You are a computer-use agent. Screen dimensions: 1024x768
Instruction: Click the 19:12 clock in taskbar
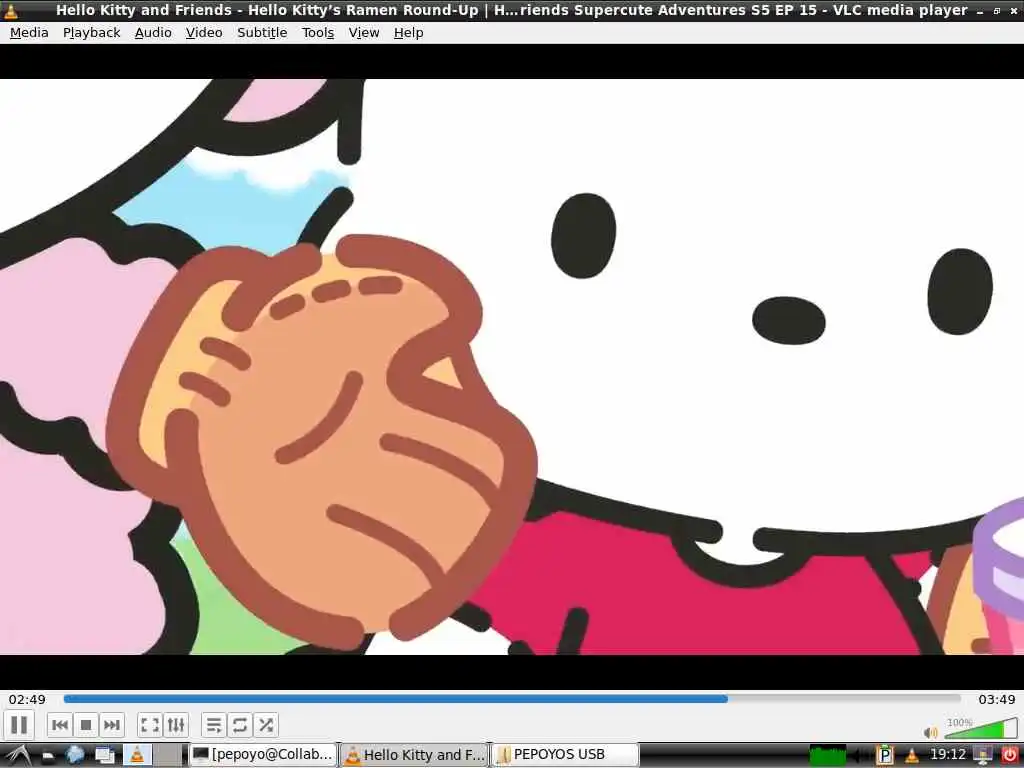tap(948, 755)
